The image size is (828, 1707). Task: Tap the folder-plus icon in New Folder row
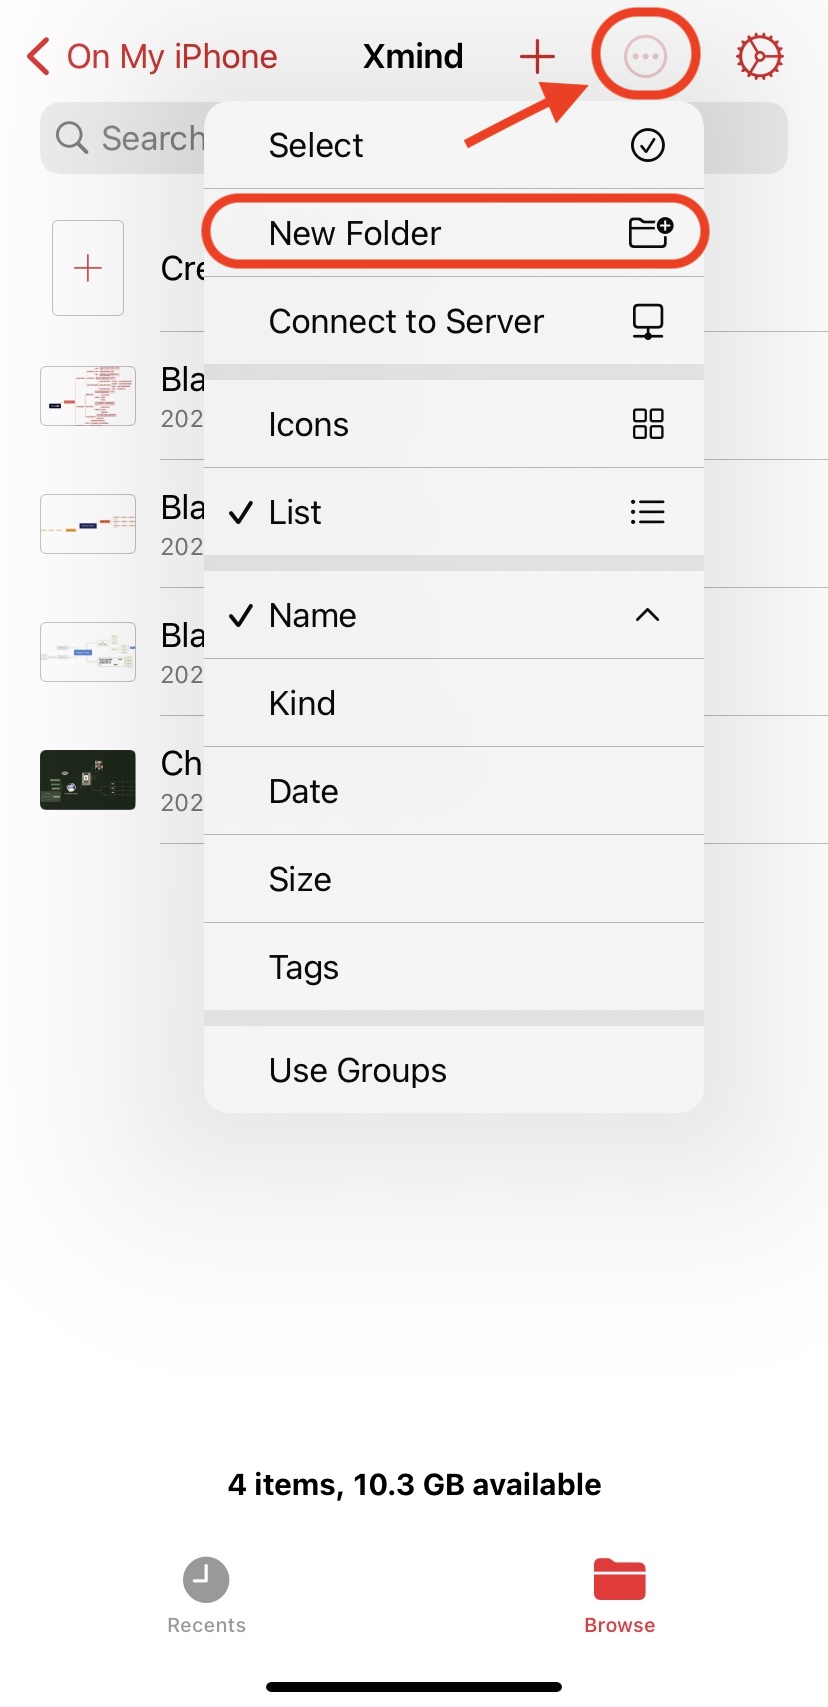(650, 233)
